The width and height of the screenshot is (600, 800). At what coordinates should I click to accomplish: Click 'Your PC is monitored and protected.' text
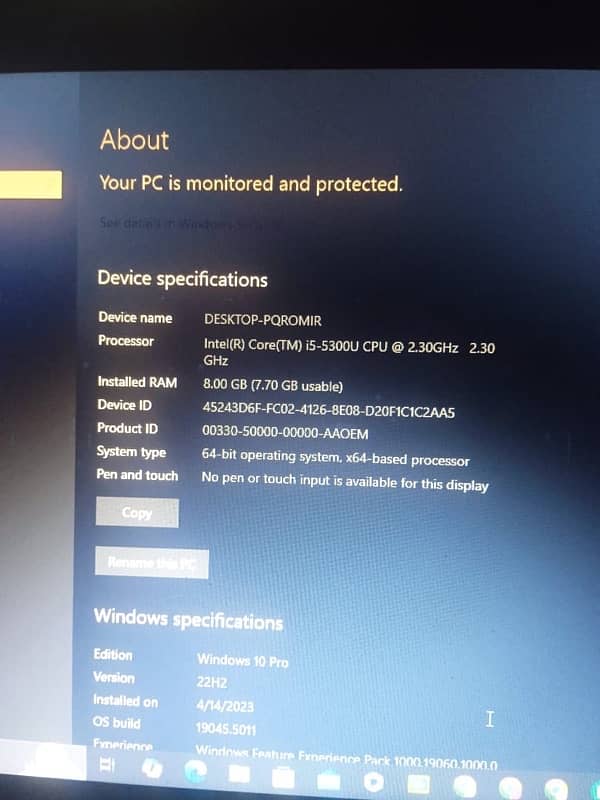click(251, 183)
